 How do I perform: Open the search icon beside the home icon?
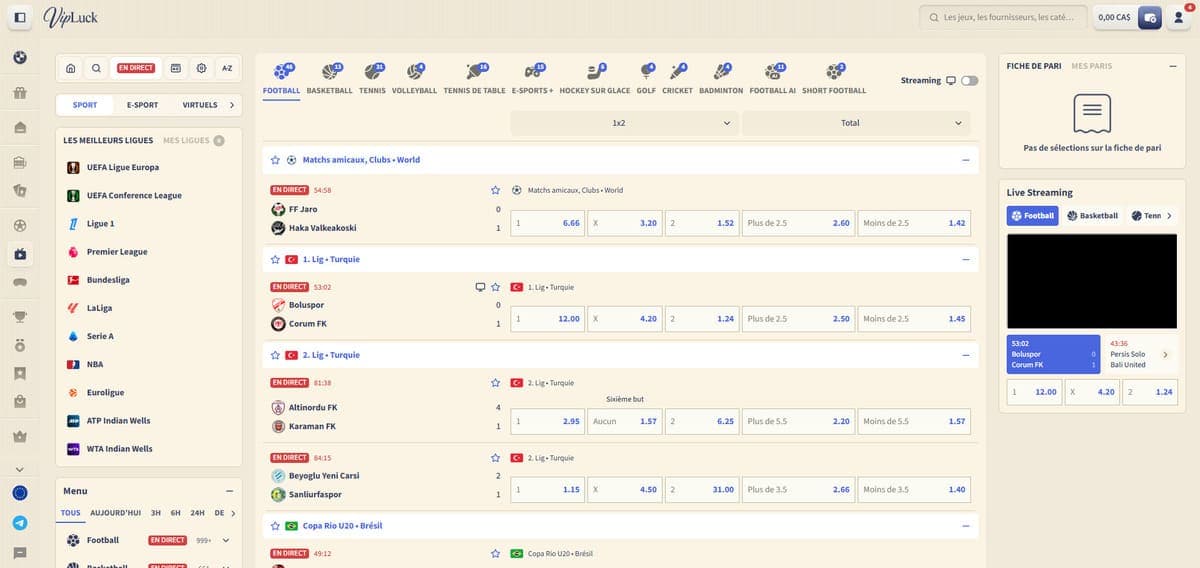tap(96, 68)
